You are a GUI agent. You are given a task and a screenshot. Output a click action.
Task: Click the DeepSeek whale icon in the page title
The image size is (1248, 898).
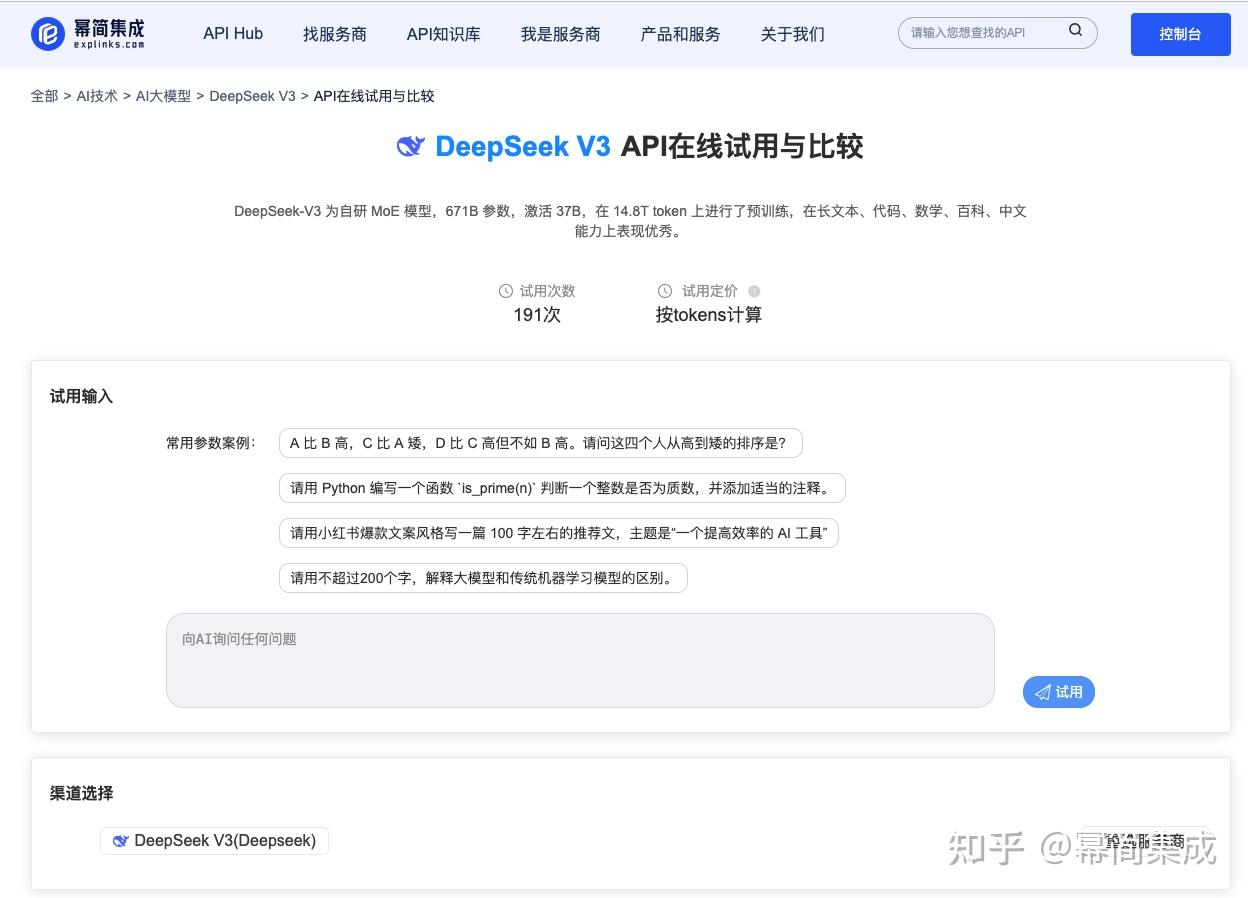(x=410, y=146)
